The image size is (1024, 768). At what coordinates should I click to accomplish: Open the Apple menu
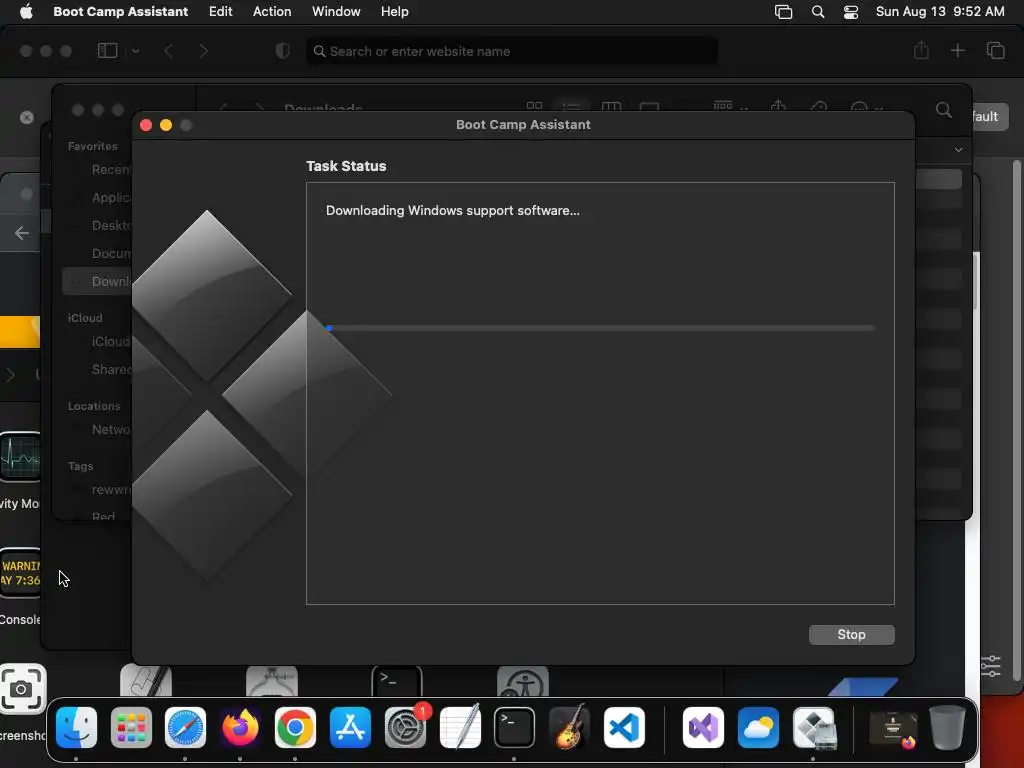point(26,11)
